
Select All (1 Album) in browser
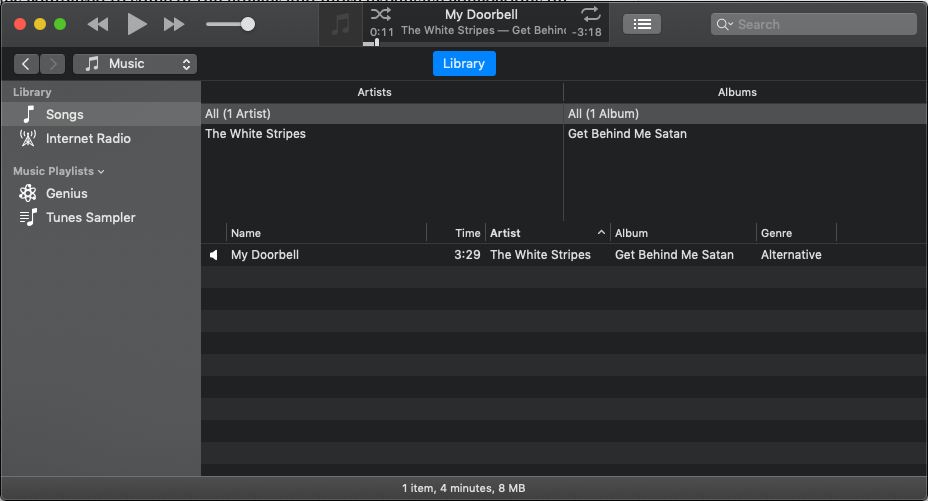pos(745,114)
